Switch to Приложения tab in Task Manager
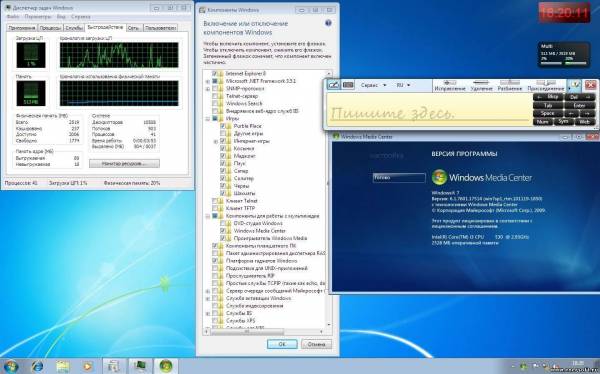This screenshot has height=374, width=600. pos(22,28)
